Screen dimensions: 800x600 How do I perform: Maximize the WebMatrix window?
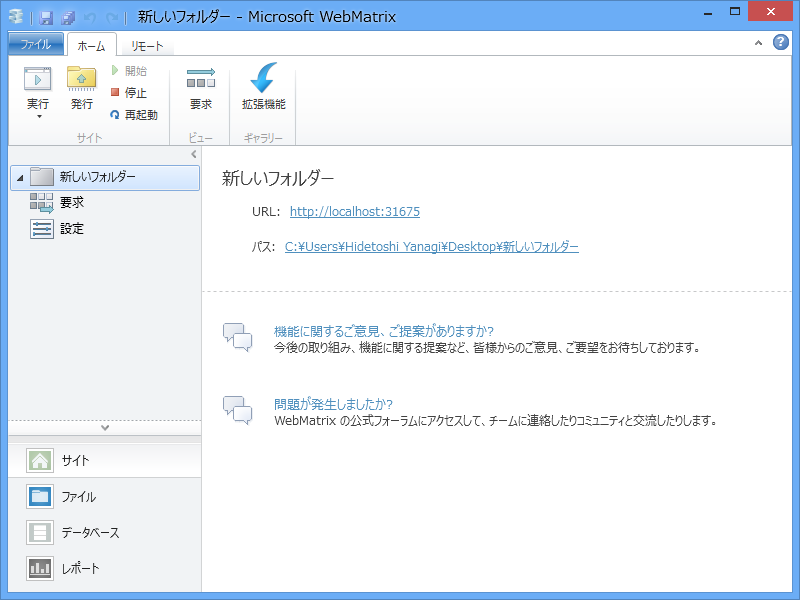coord(735,12)
